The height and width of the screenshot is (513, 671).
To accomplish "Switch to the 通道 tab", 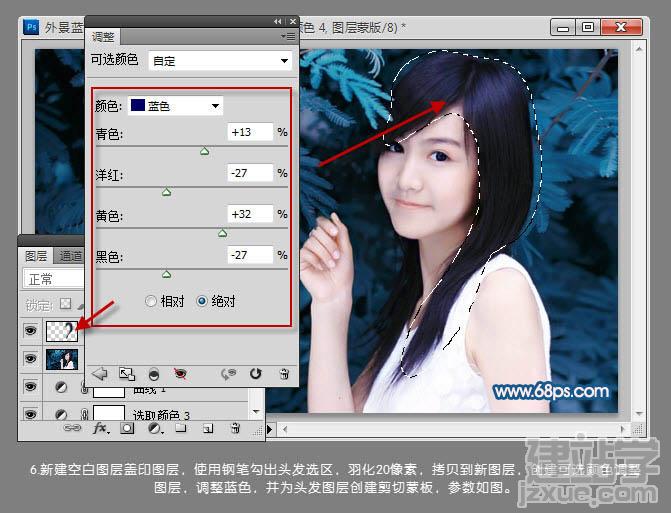I will [x=70, y=256].
